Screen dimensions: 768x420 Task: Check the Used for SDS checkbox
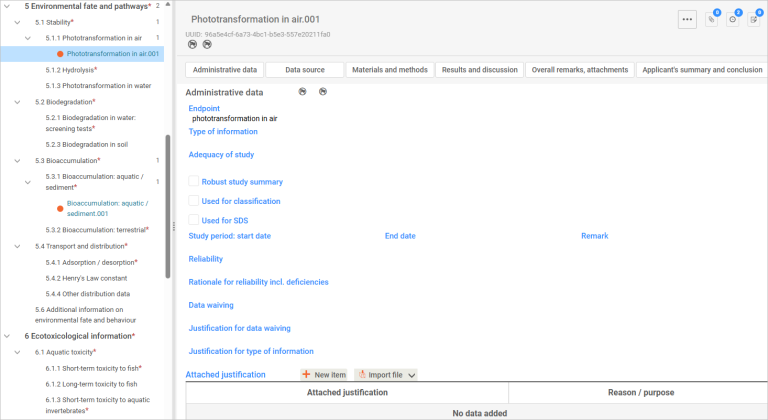[x=193, y=220]
